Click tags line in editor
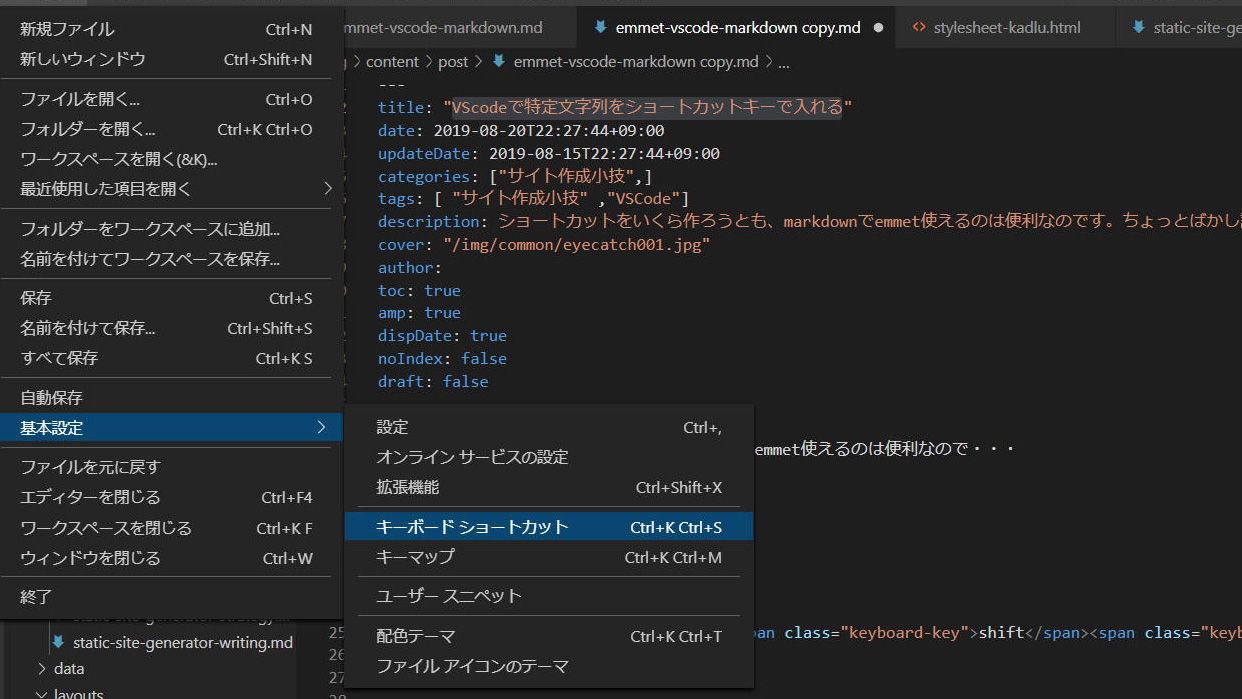 pos(534,199)
